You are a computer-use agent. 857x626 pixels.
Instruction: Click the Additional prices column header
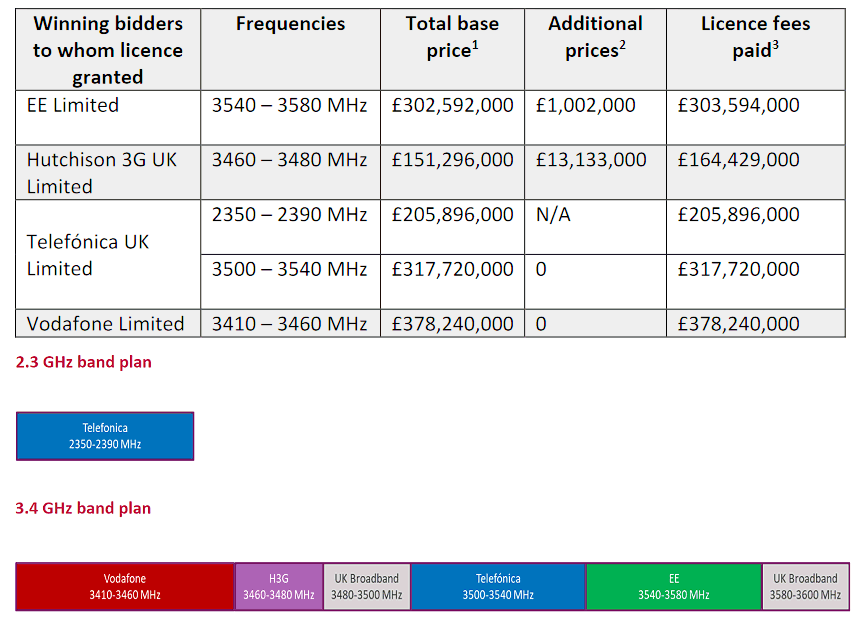coord(595,37)
